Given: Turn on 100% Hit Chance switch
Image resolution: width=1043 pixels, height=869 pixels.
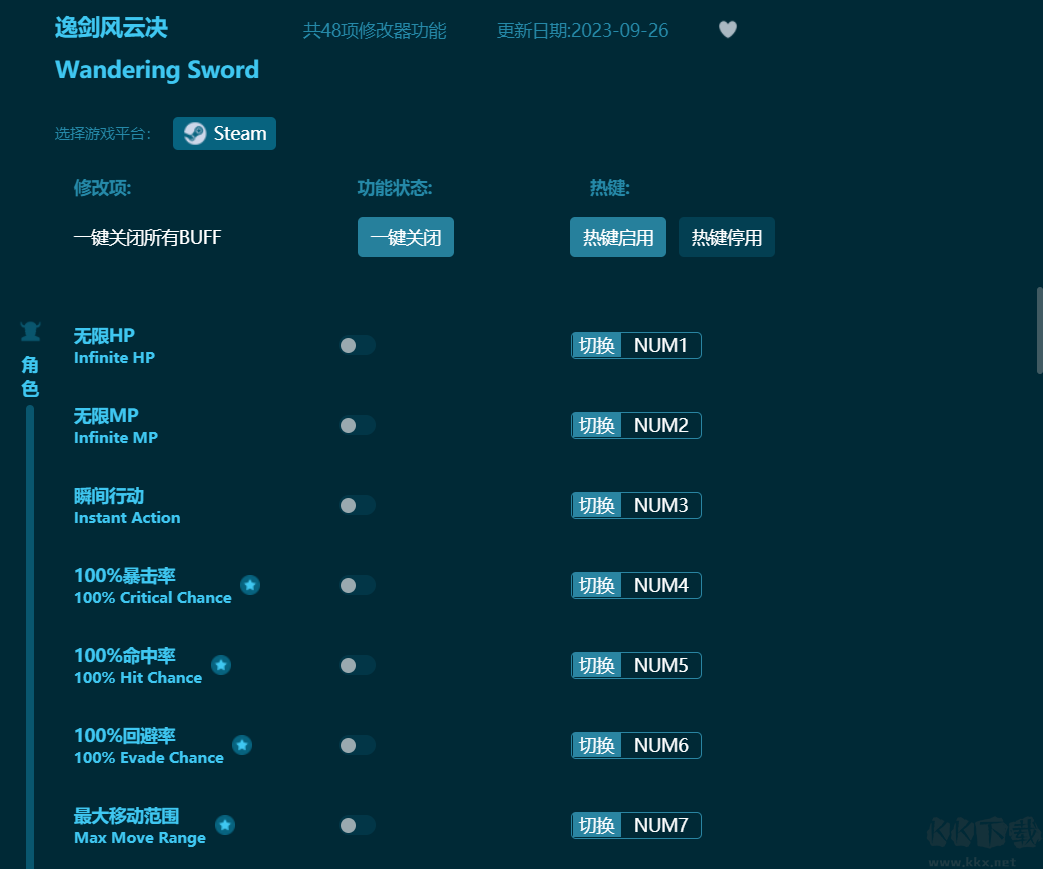Looking at the screenshot, I should [357, 665].
